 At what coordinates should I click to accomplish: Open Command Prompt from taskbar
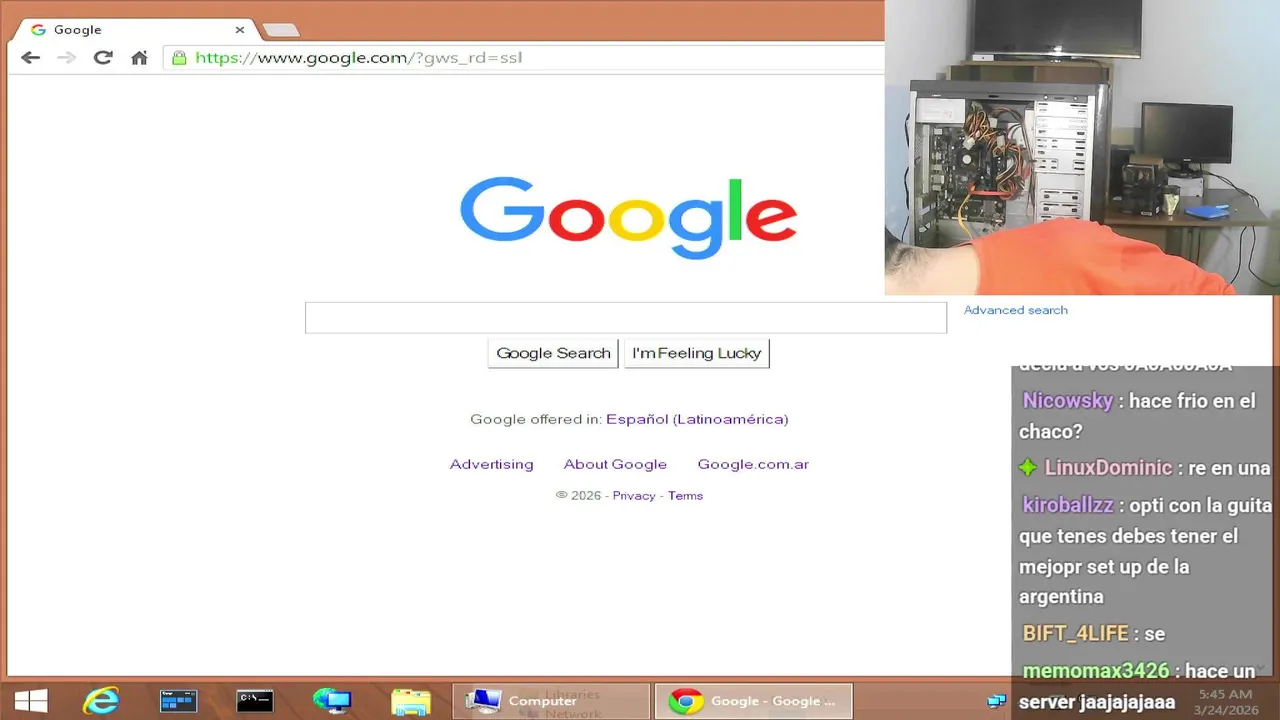pyautogui.click(x=255, y=701)
